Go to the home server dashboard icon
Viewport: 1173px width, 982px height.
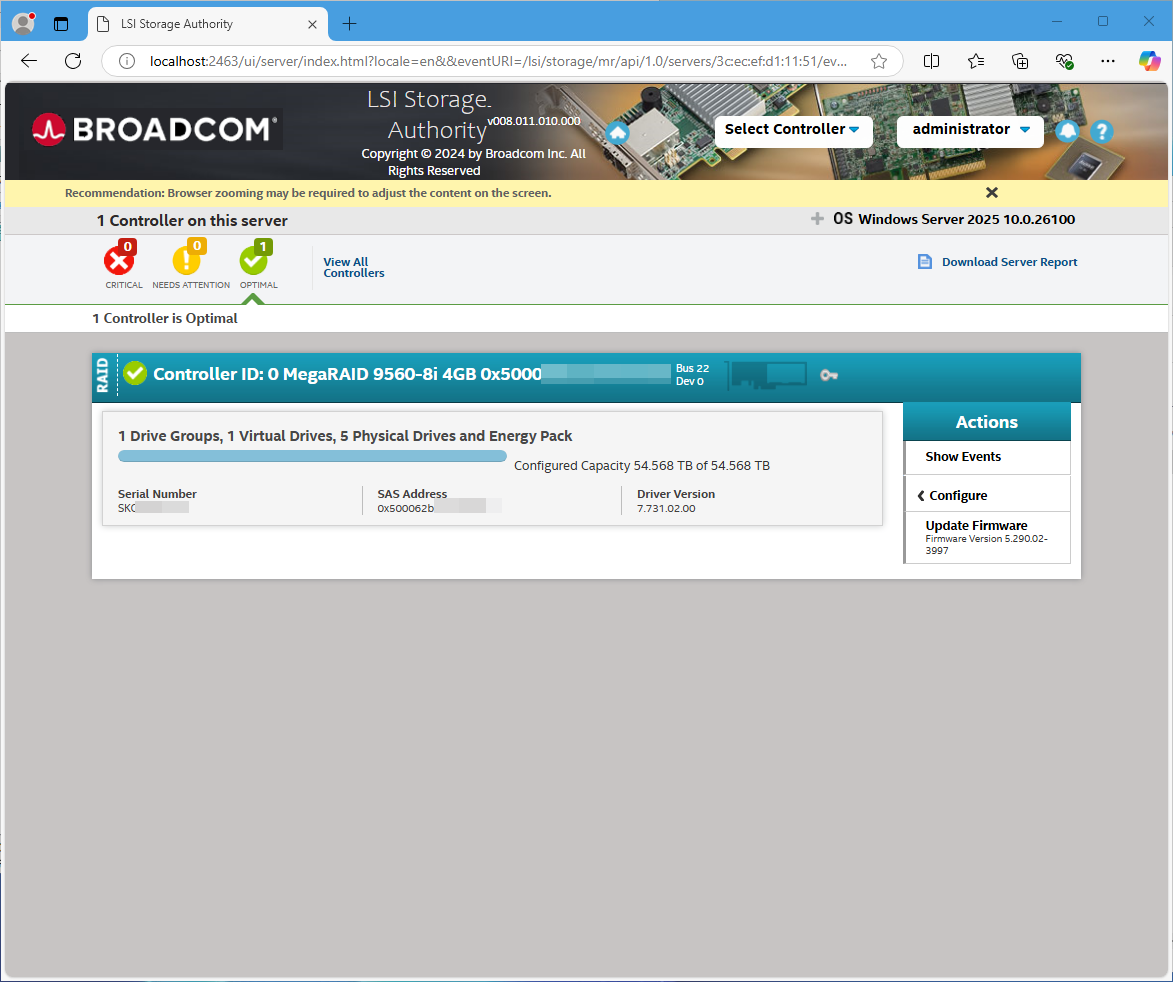pos(617,133)
